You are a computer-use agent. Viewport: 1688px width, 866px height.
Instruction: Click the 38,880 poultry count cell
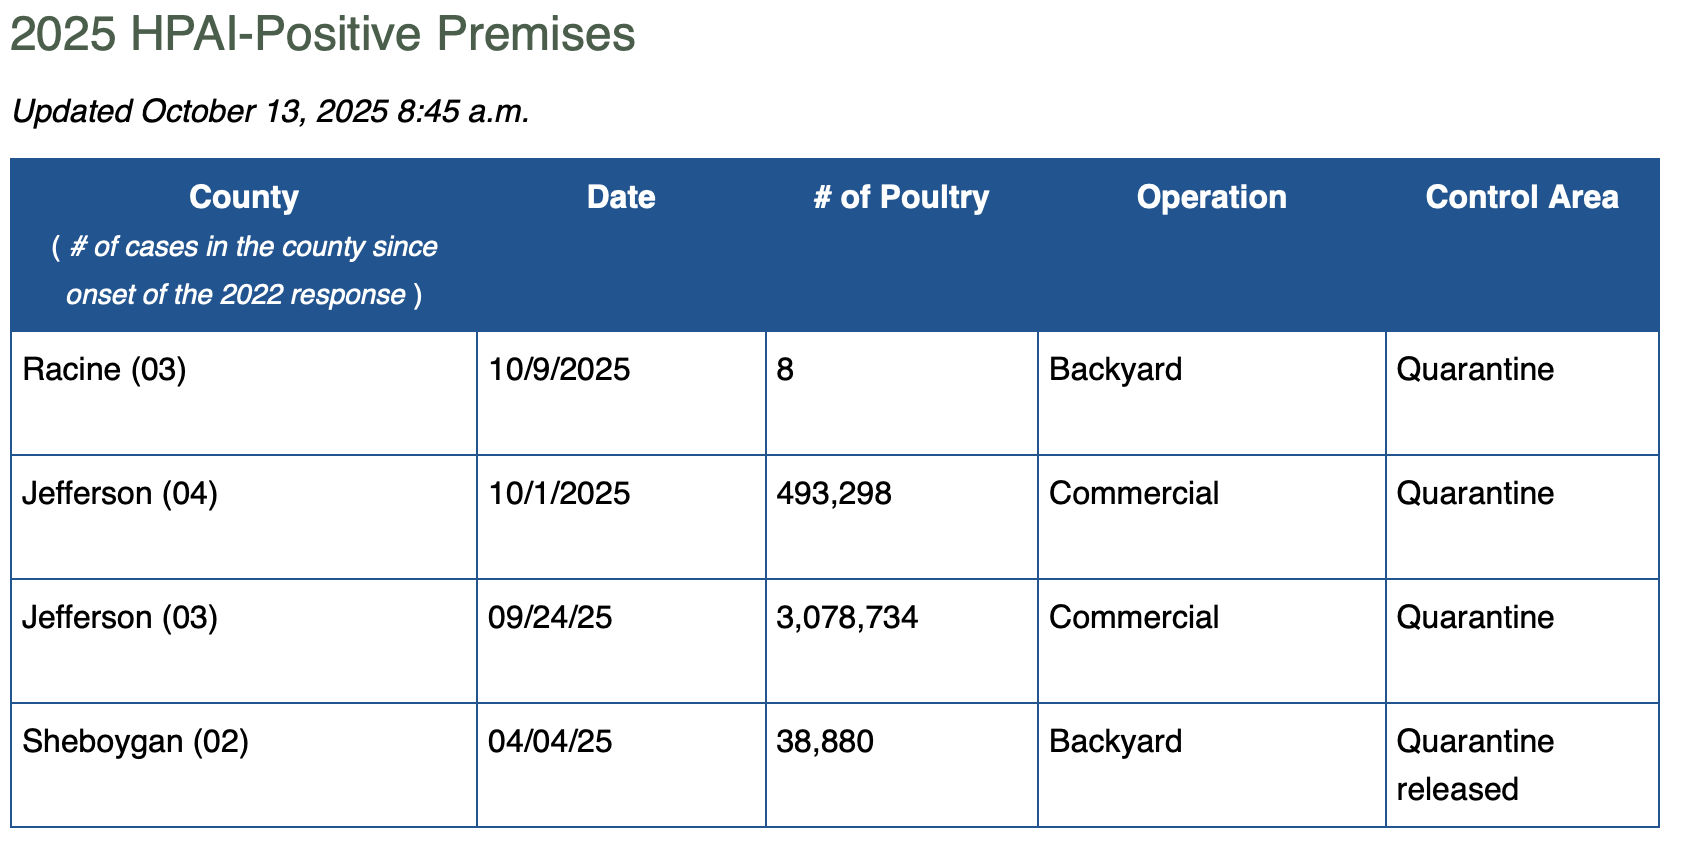(x=825, y=742)
